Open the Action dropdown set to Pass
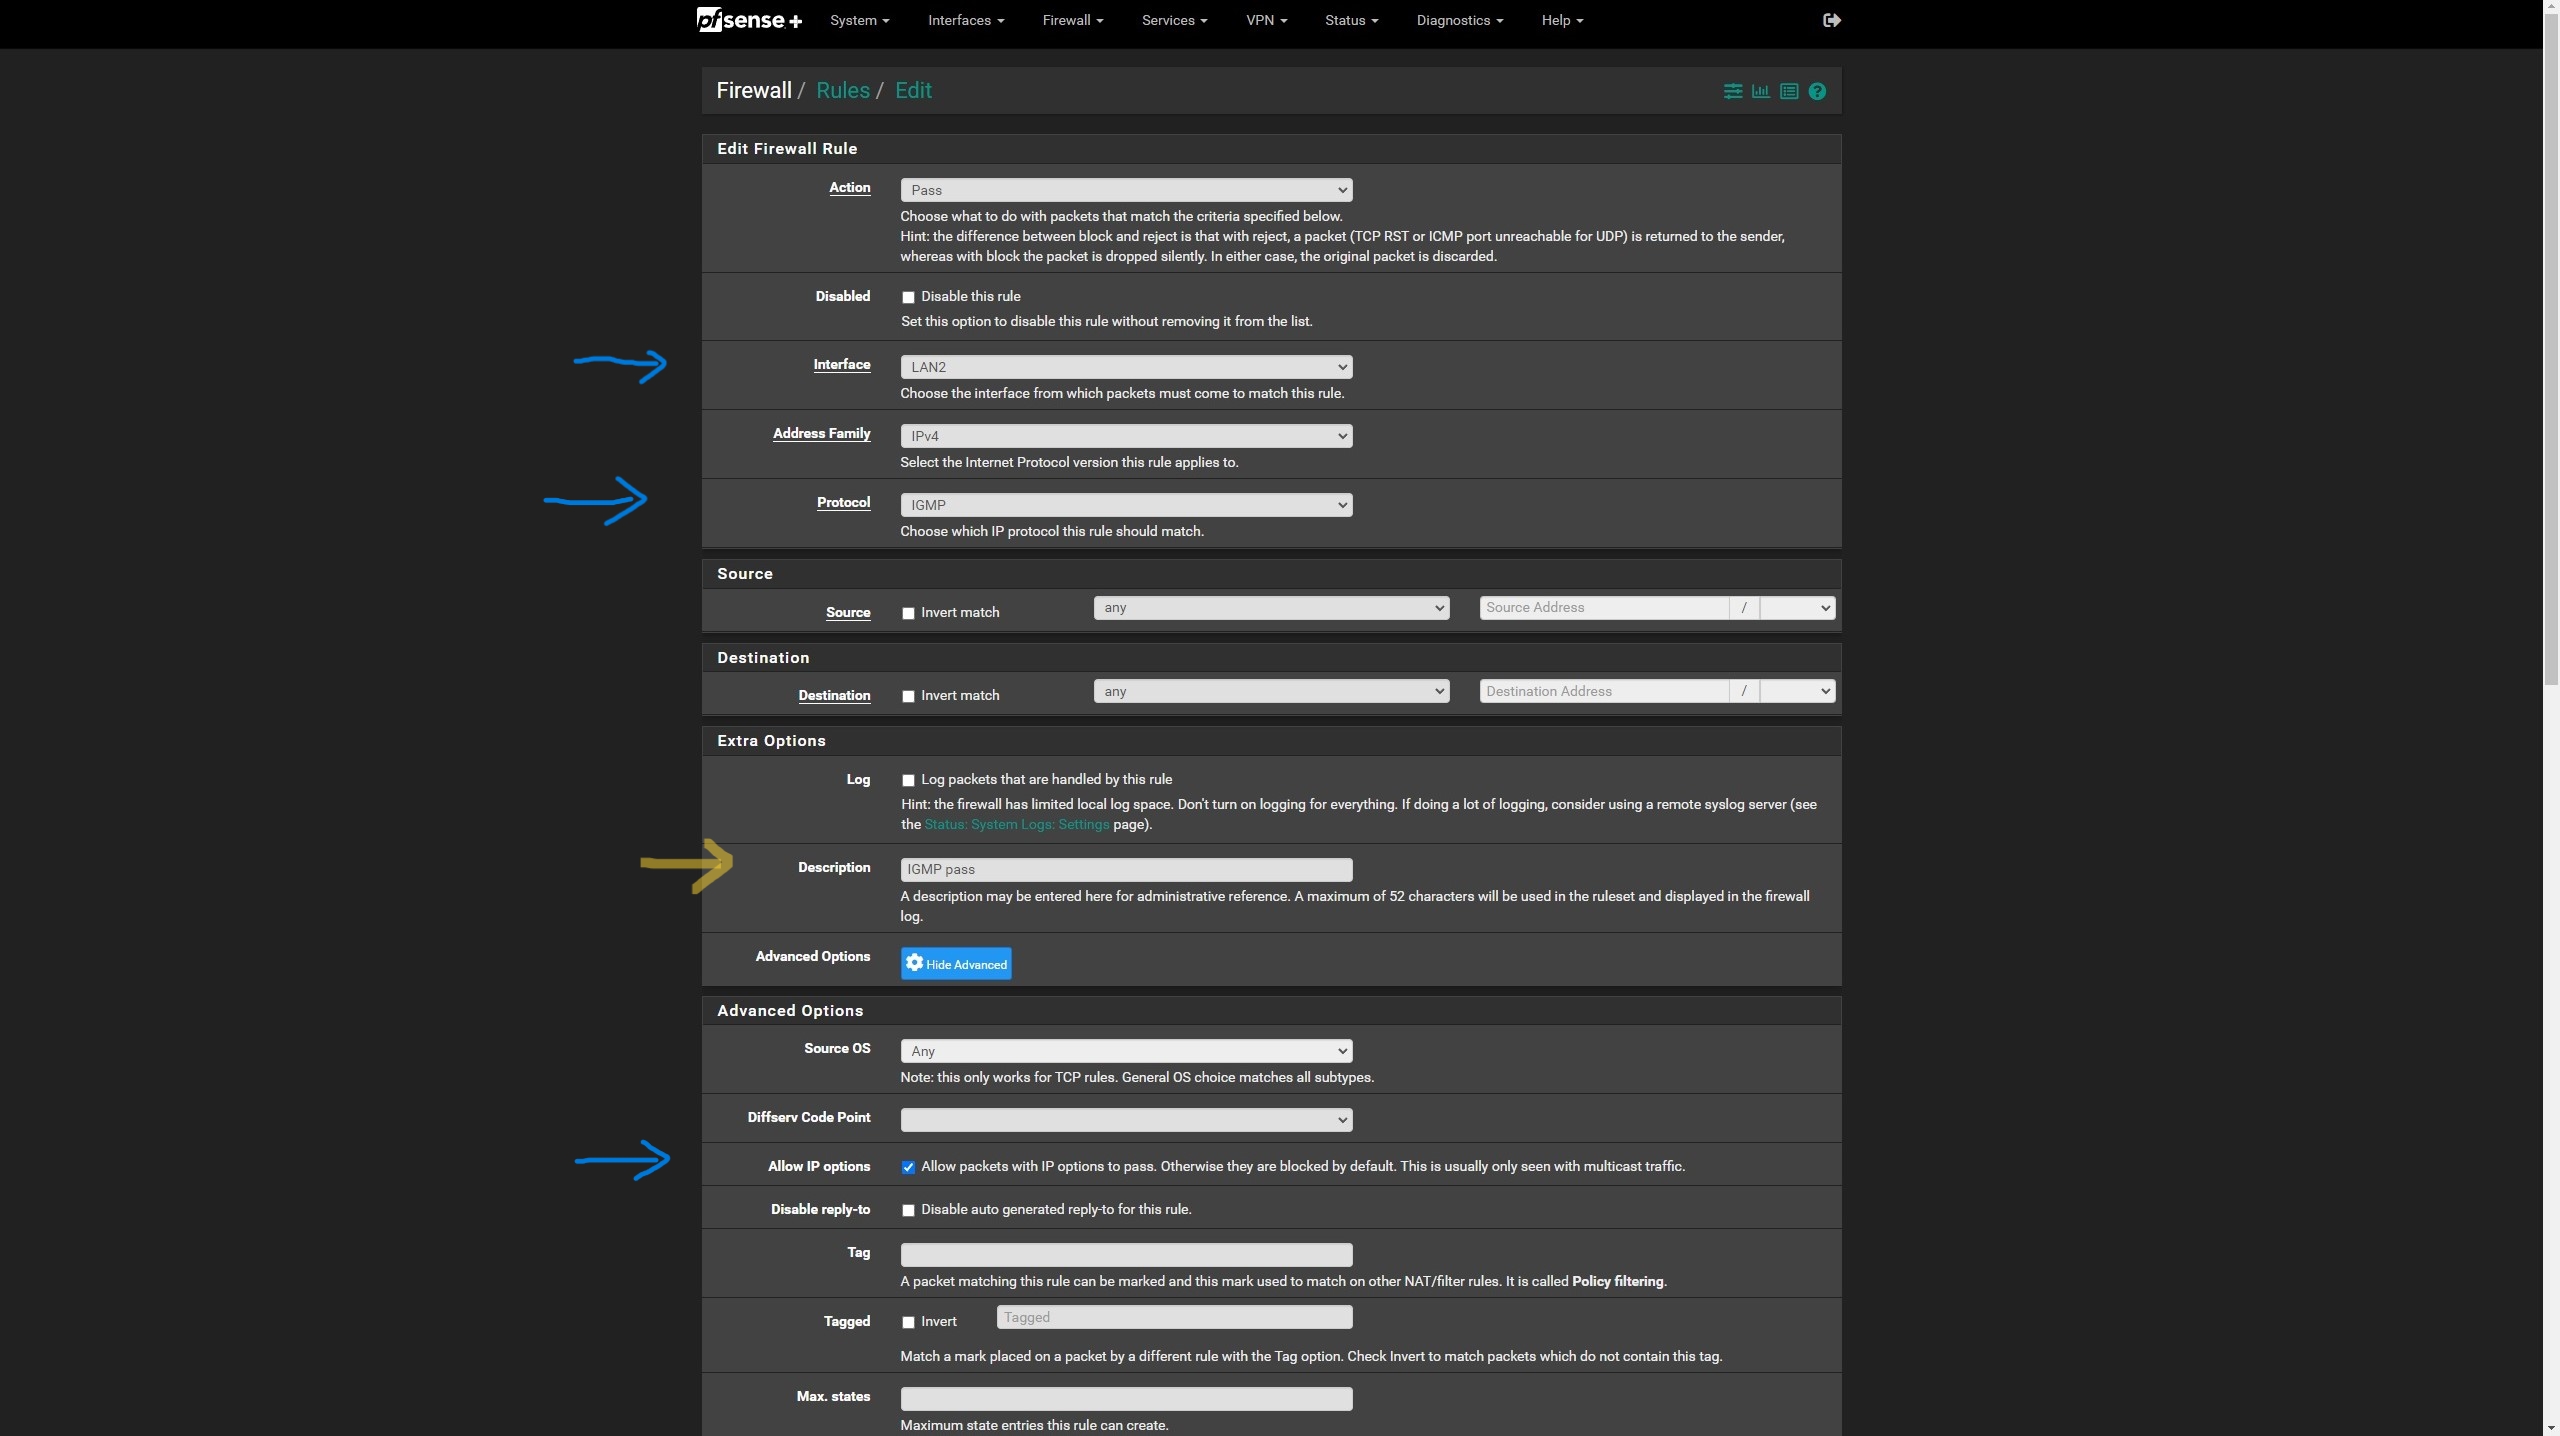This screenshot has height=1436, width=2560. [x=1126, y=190]
